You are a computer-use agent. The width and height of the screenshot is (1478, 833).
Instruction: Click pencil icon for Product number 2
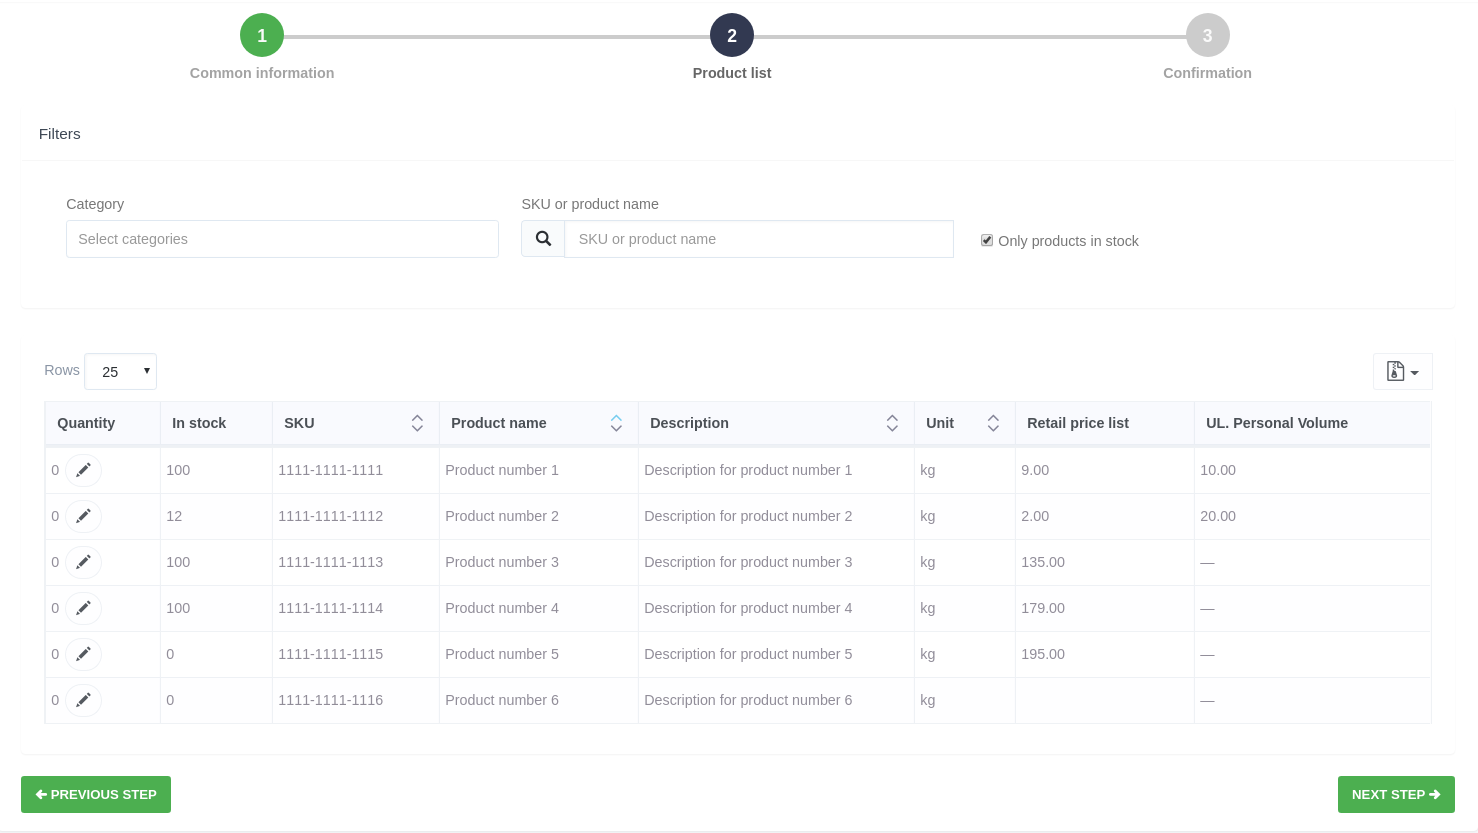[x=84, y=516]
